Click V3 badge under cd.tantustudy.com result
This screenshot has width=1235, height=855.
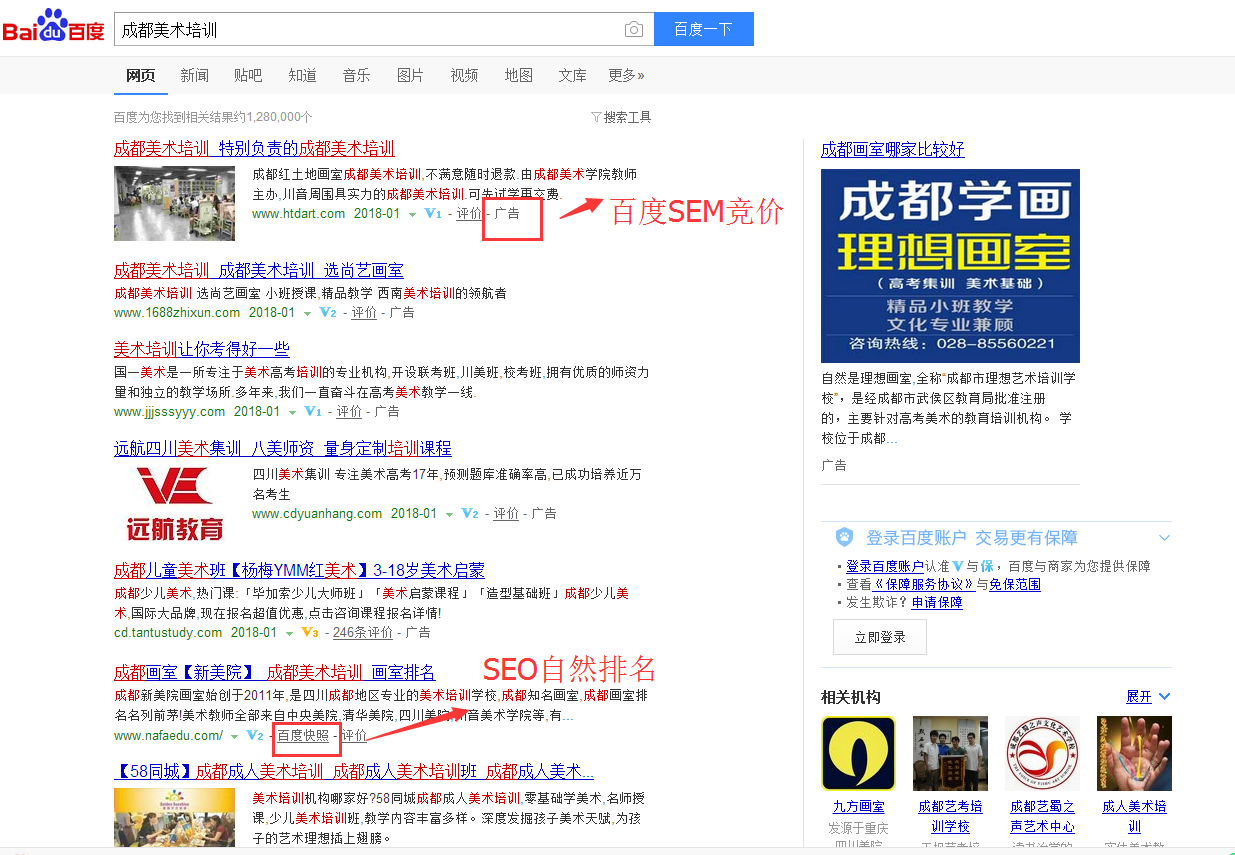pos(310,633)
